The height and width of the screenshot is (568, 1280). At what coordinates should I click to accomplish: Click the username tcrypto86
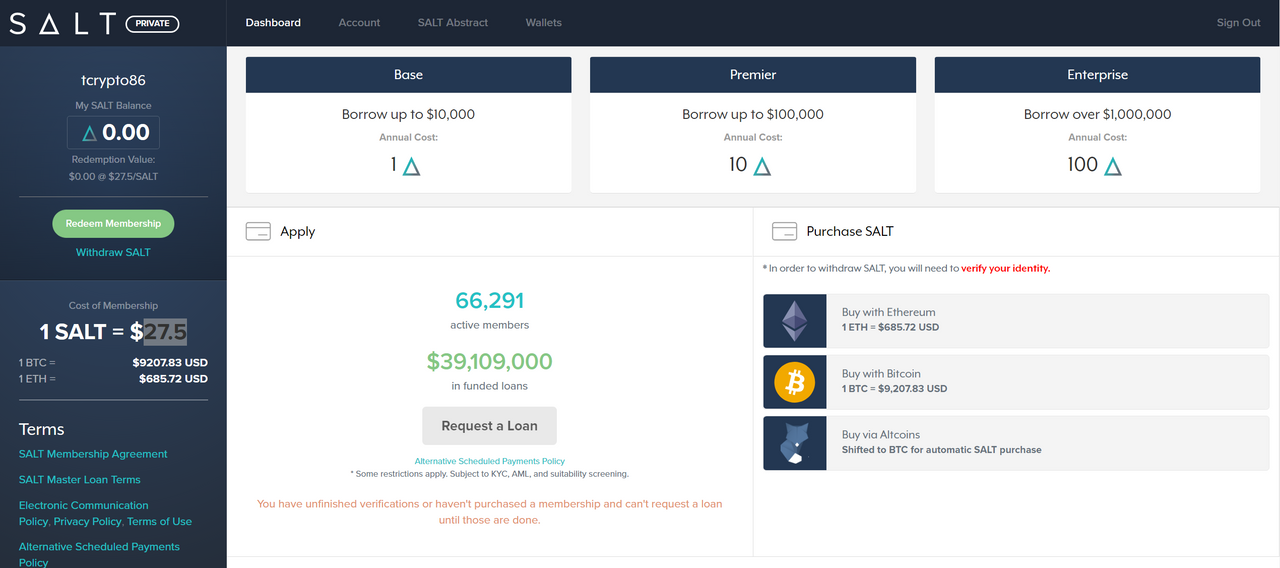pos(113,80)
